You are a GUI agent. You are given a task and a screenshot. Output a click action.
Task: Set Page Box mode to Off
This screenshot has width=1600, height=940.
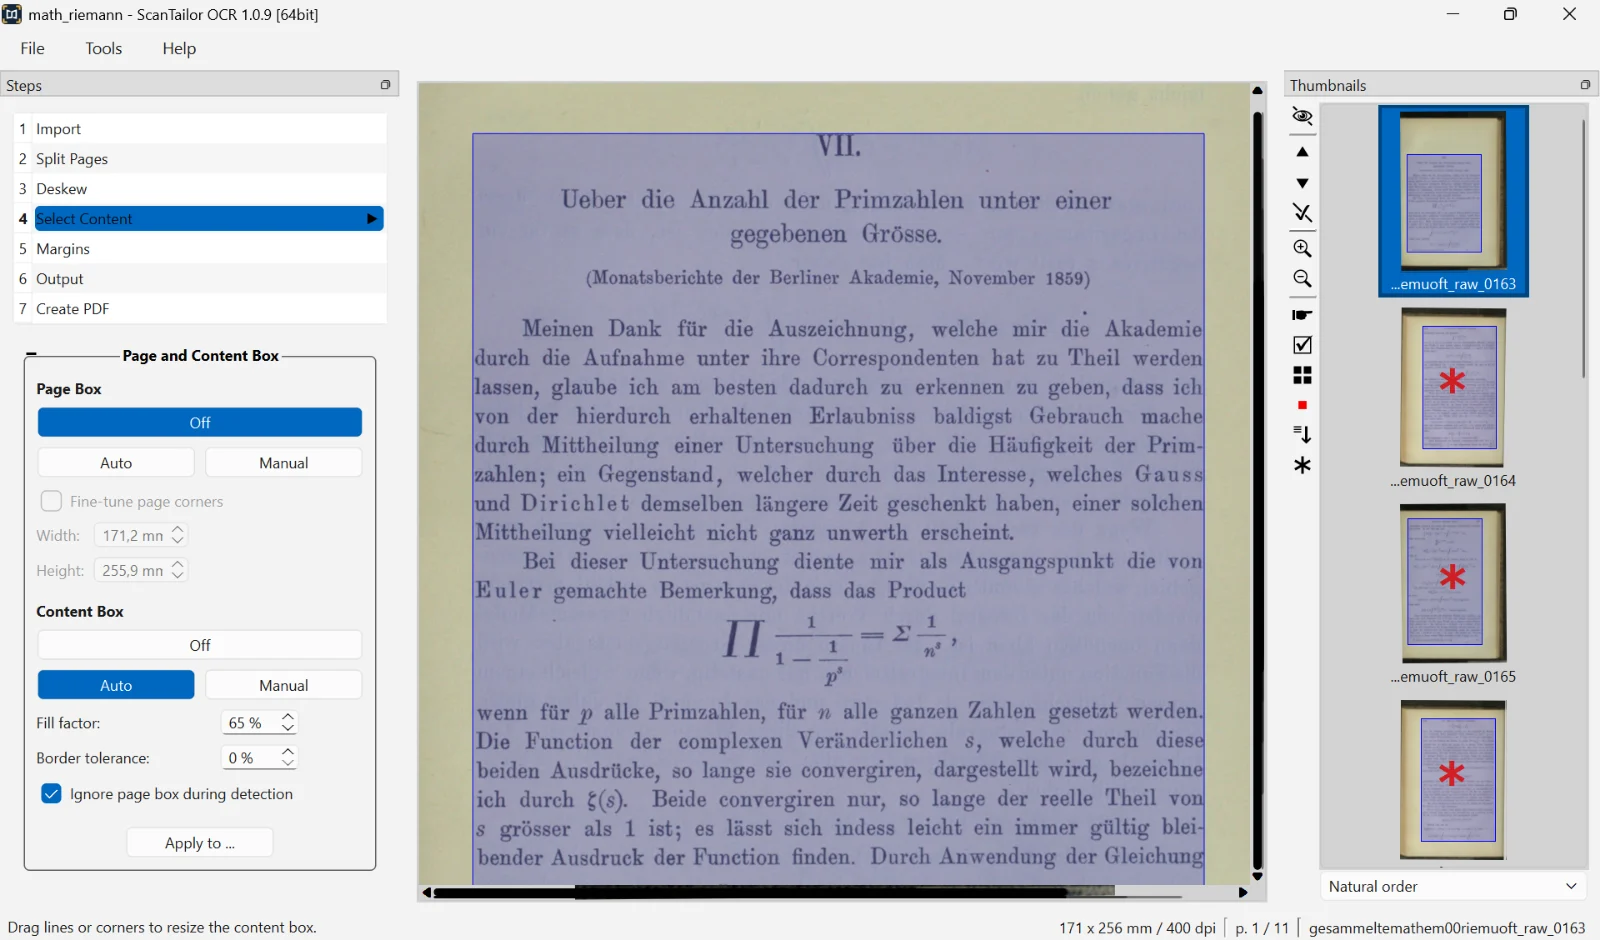[200, 422]
